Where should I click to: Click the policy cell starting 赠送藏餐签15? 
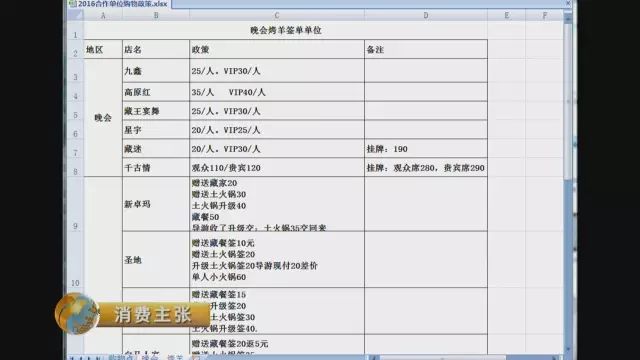pyautogui.click(x=277, y=311)
